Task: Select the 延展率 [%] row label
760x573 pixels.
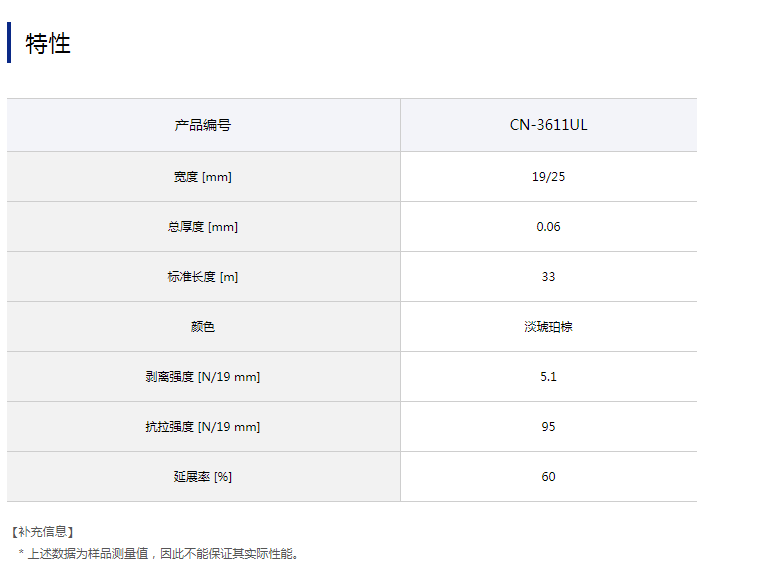Action: coord(203,477)
